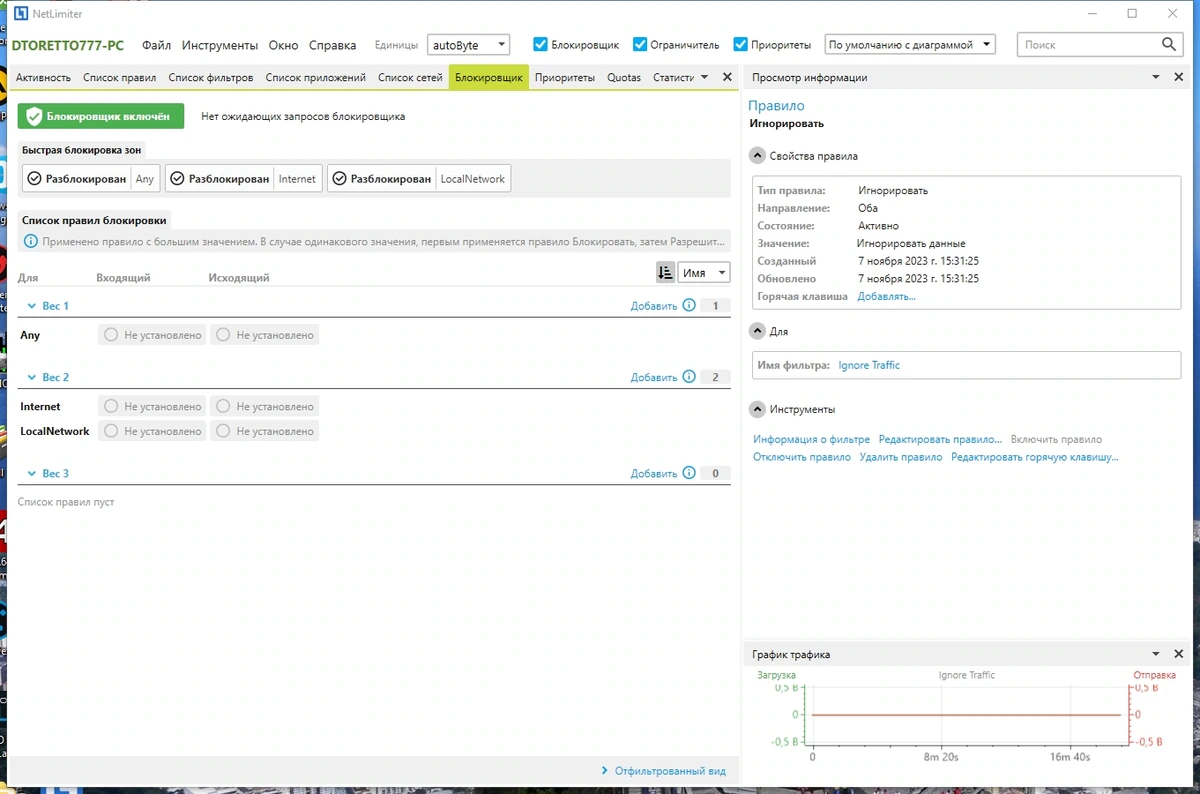Open the Файл menu
1200x794 pixels.
point(156,45)
